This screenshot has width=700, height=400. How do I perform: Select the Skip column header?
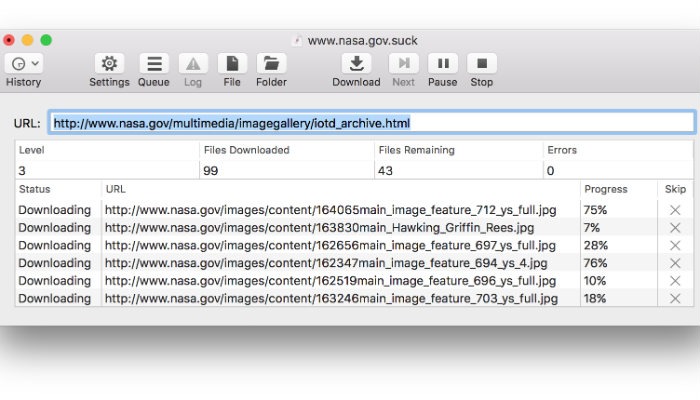675,189
